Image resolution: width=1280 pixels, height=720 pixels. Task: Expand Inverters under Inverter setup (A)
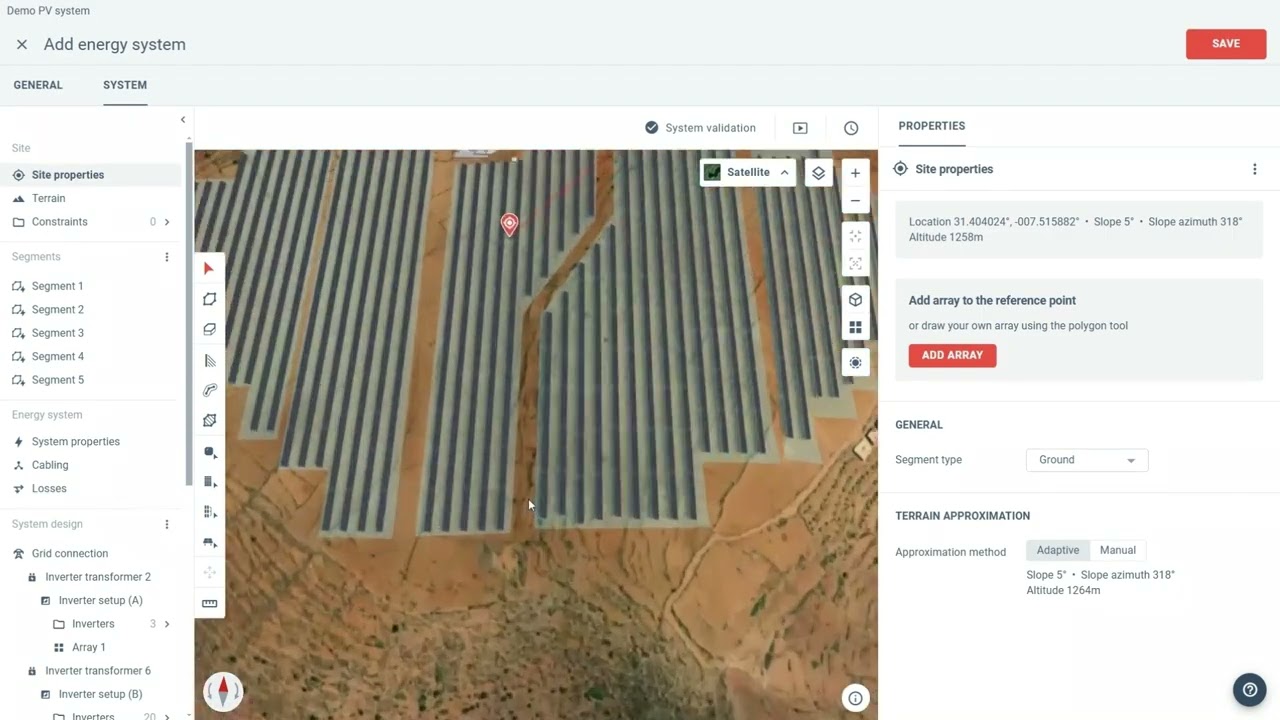(x=167, y=624)
